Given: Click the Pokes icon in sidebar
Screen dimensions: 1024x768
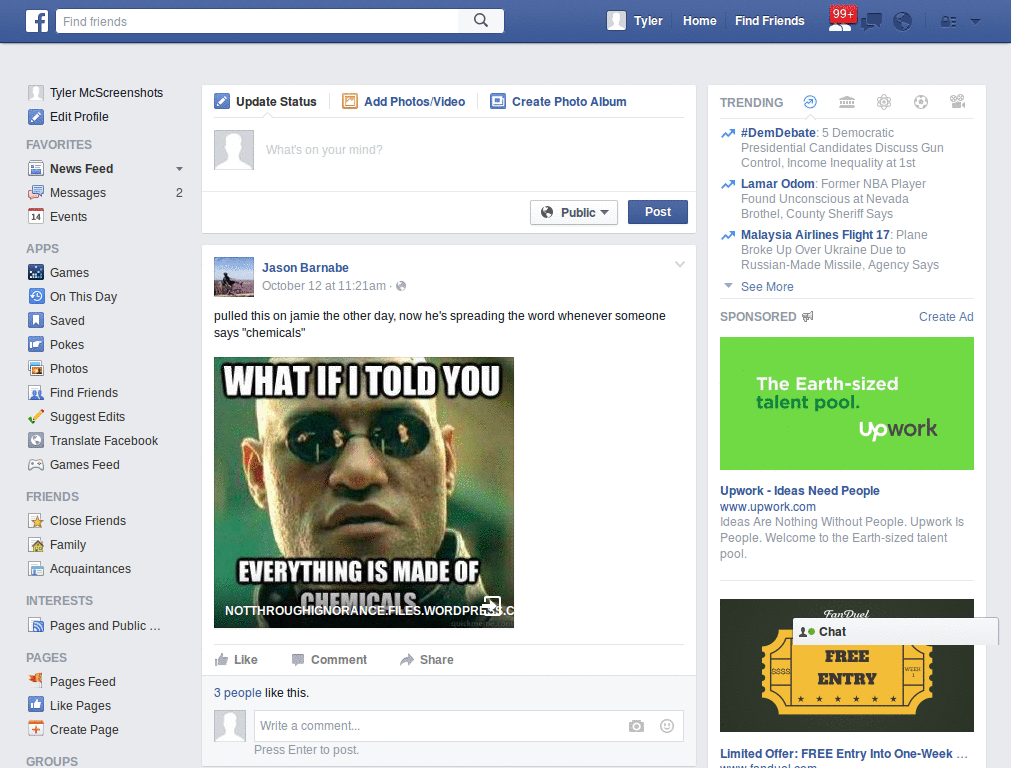Looking at the screenshot, I should coord(36,344).
